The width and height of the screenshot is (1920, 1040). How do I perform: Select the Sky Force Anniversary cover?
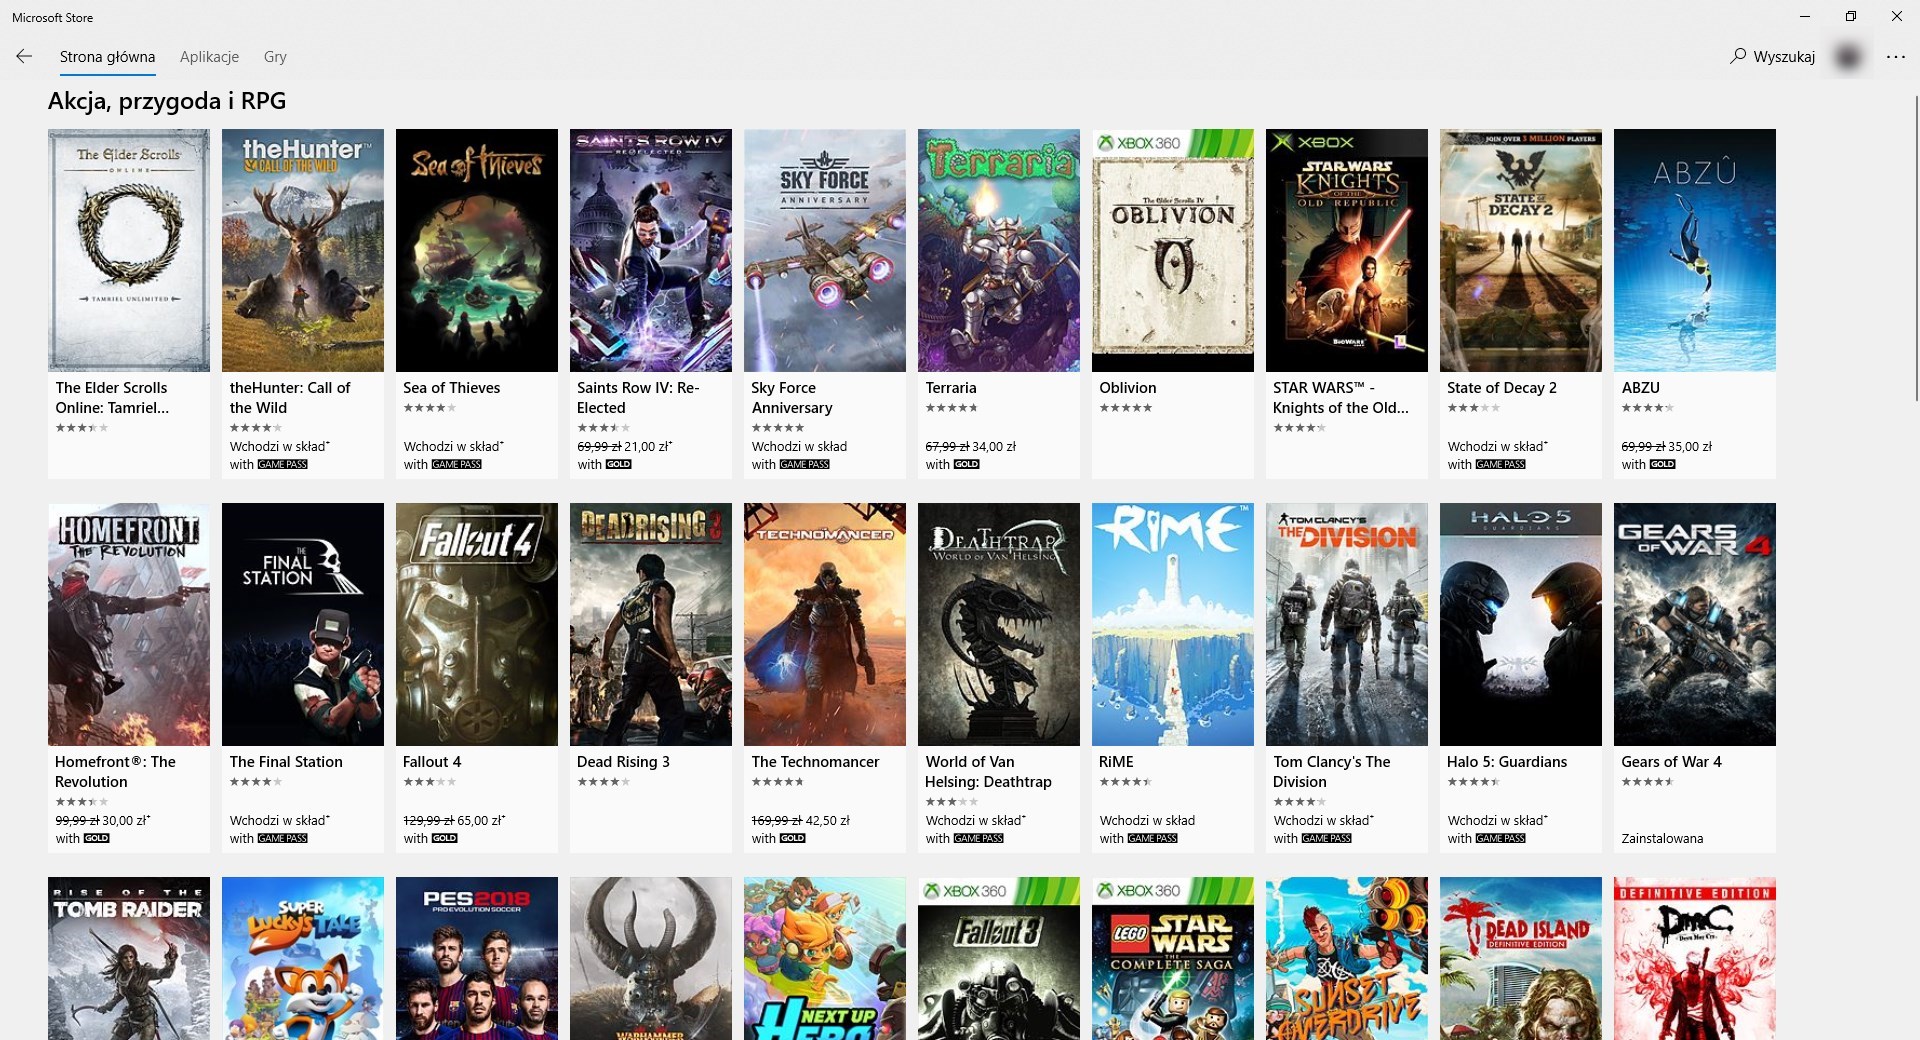[825, 250]
